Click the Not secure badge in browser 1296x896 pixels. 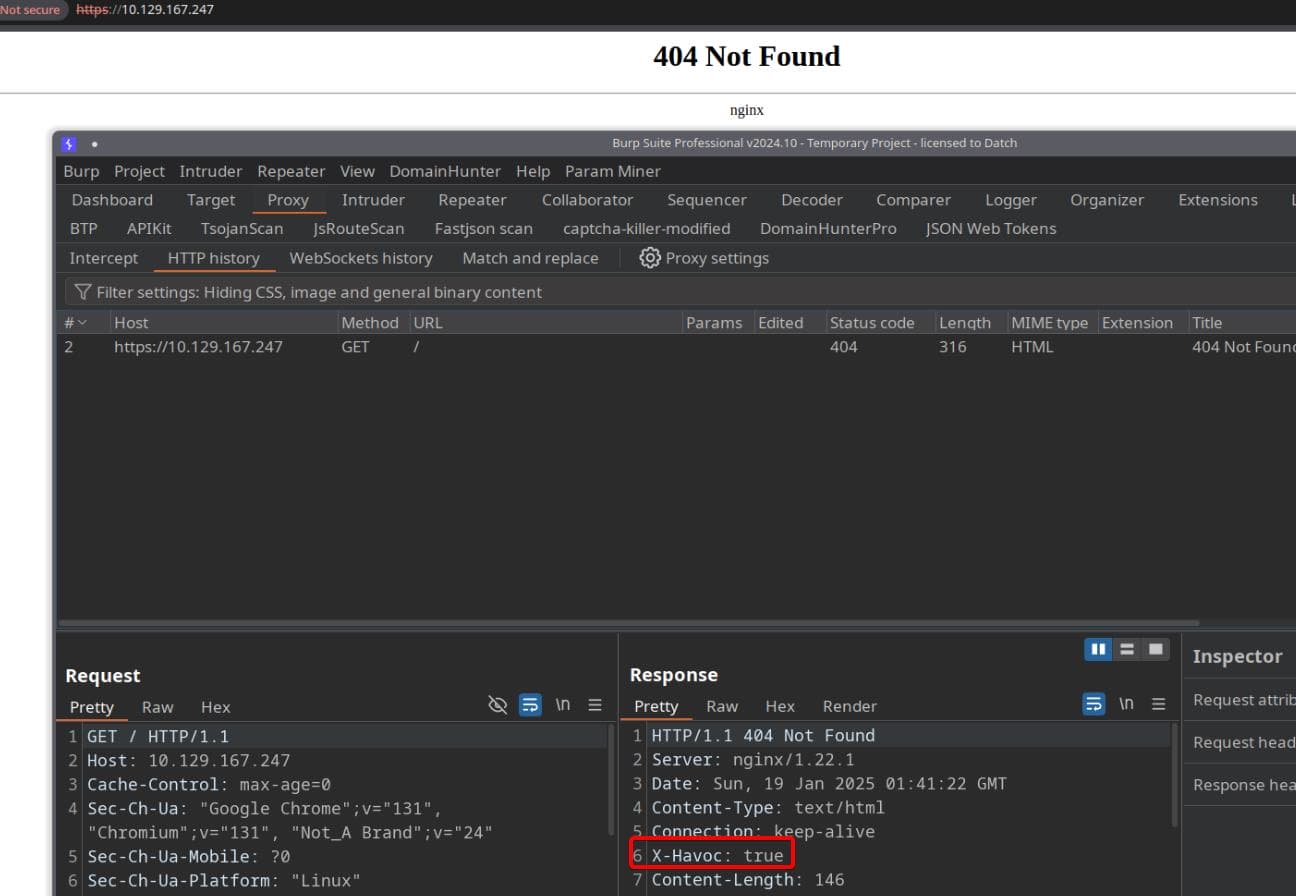pyautogui.click(x=33, y=10)
